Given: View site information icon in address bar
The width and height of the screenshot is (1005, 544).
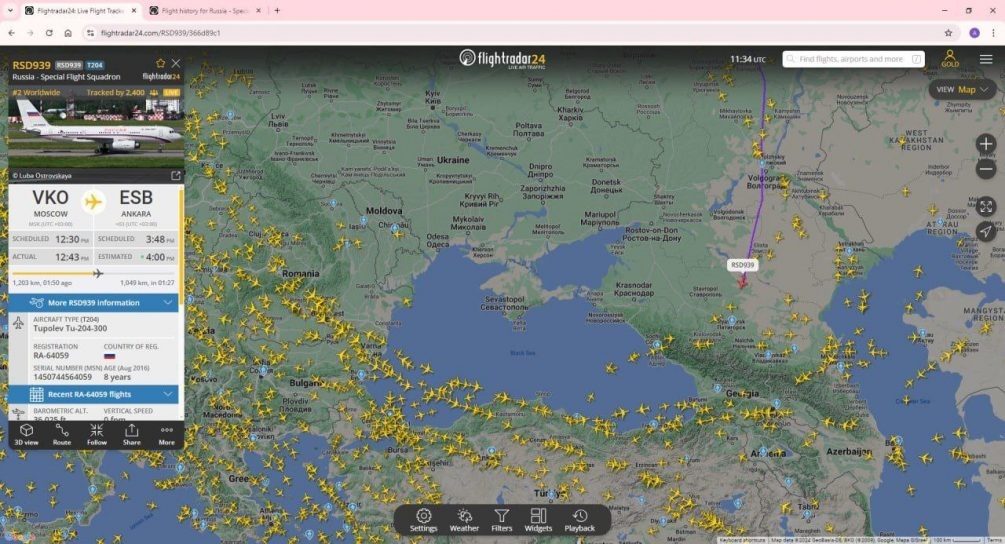Looking at the screenshot, I should (90, 33).
